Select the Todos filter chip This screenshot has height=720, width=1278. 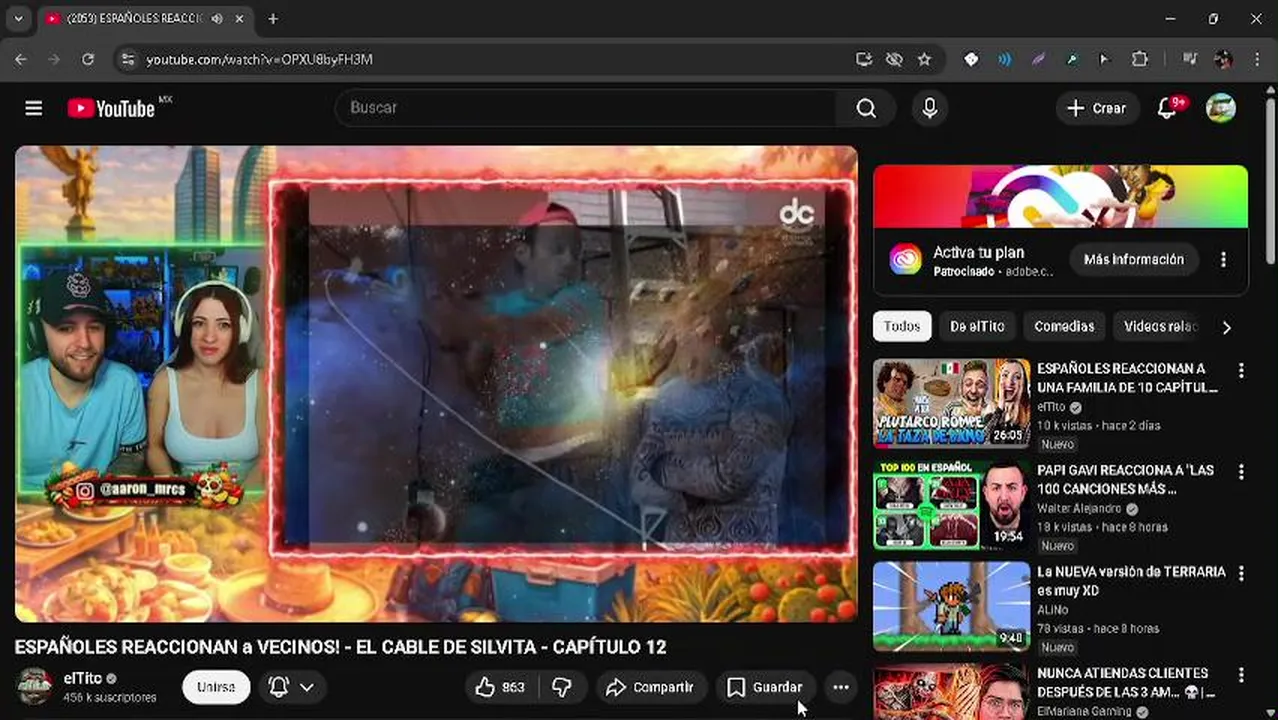tap(902, 327)
